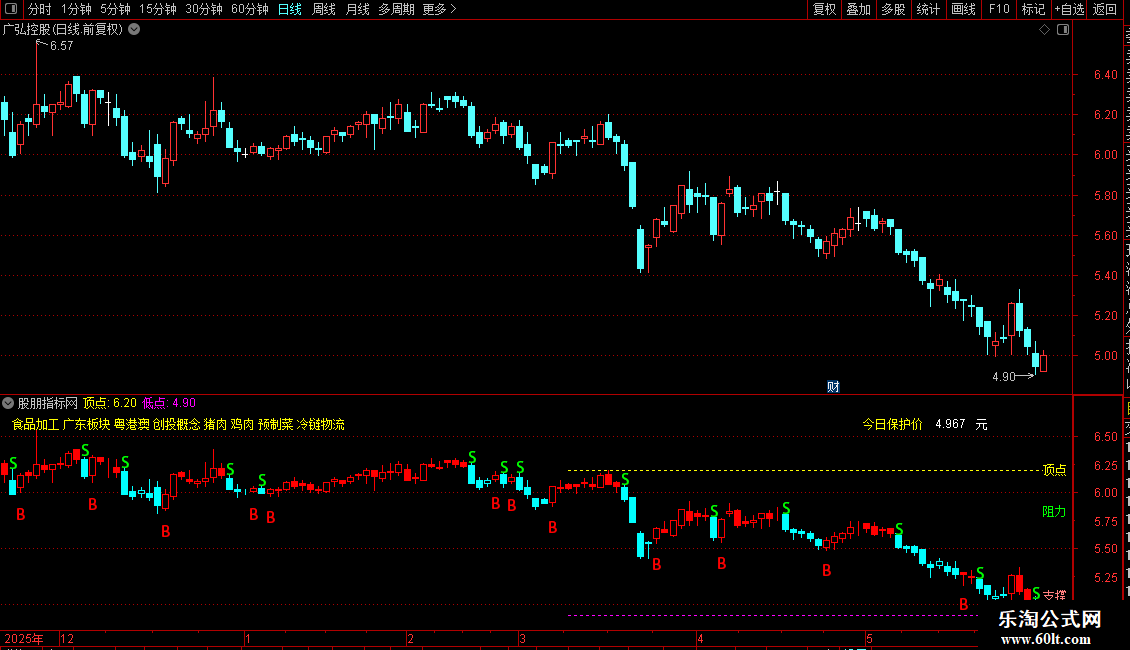Click the month 12 timeline marker

pyautogui.click(x=67, y=638)
